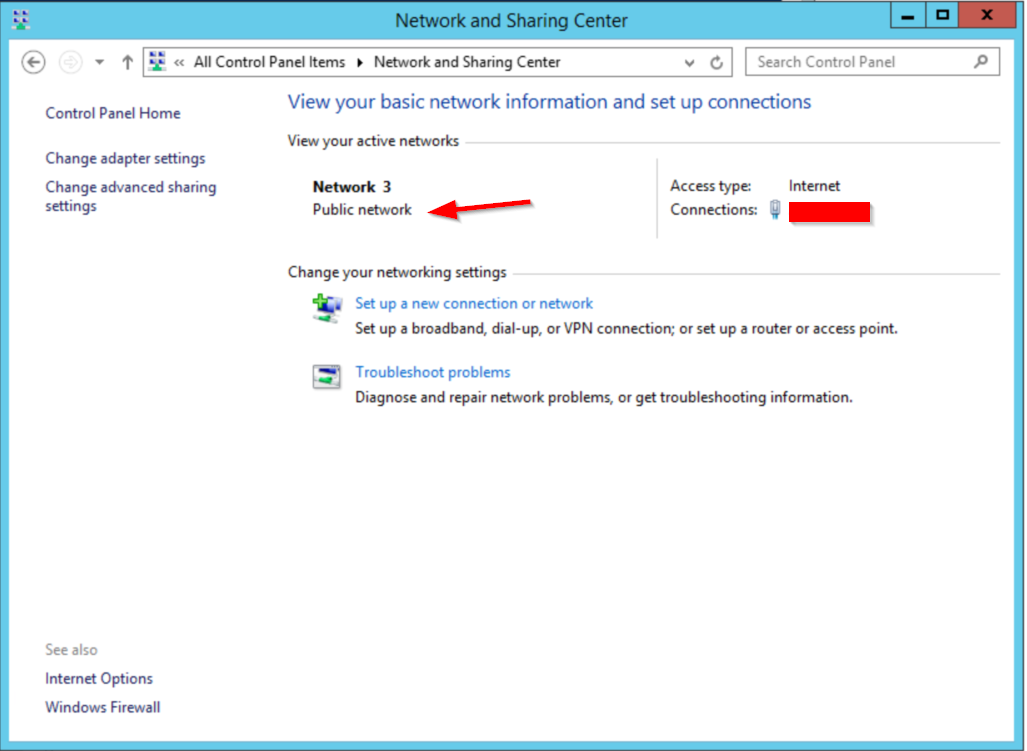Open the address bar history dropdown

click(x=689, y=63)
